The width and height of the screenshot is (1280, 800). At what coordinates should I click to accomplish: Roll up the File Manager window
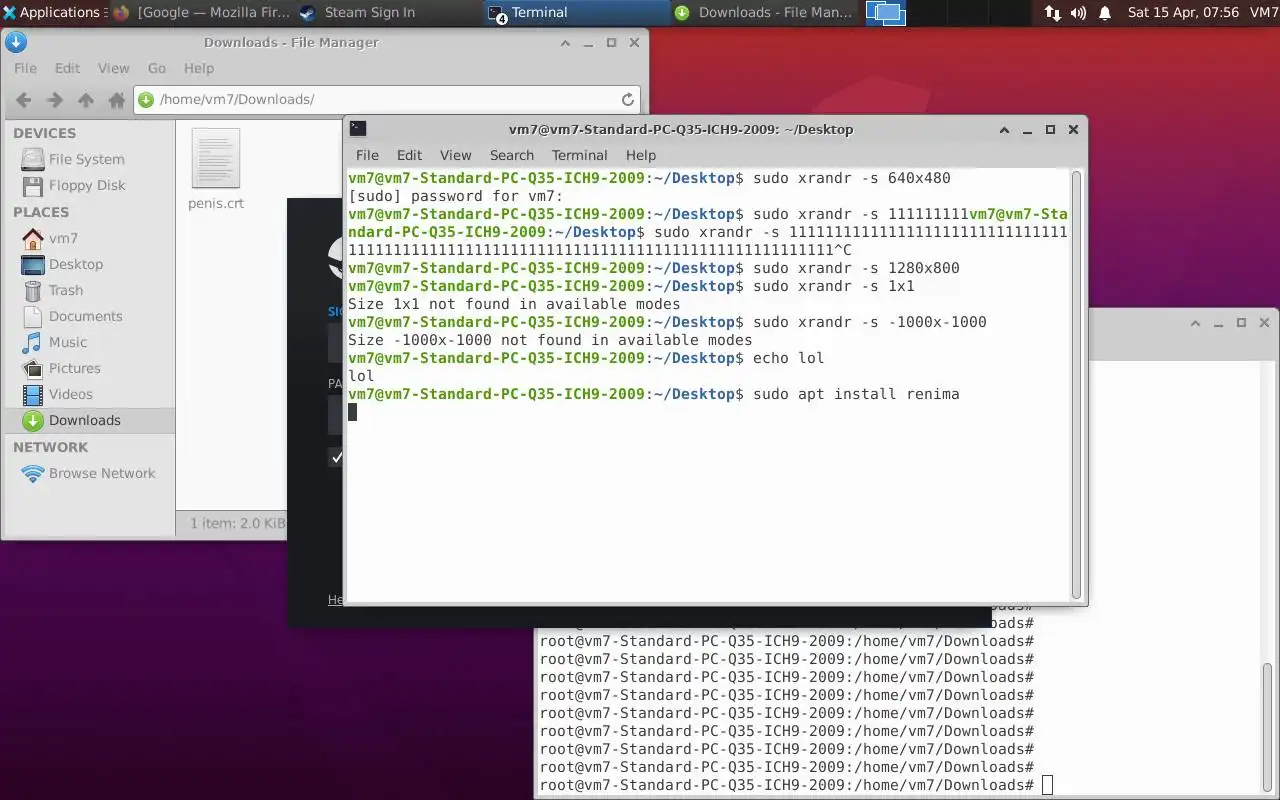(566, 42)
